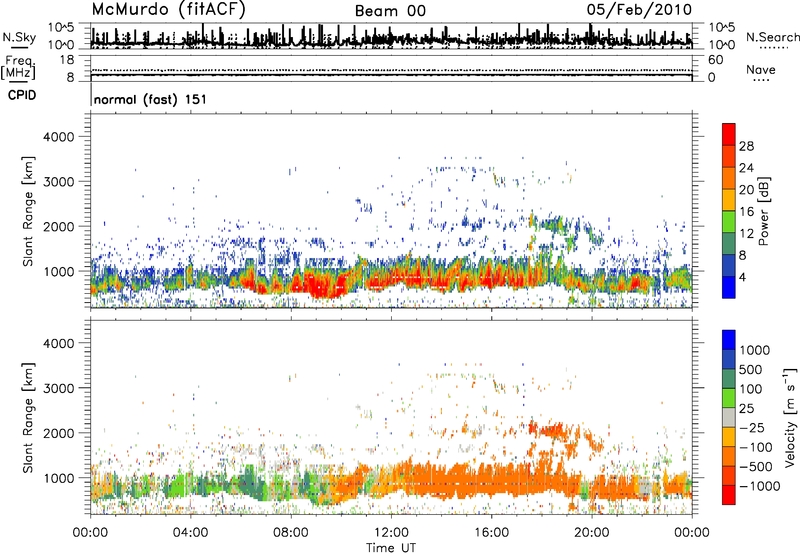
Task: Select the date "05/Feb/2010"
Action: pyautogui.click(x=639, y=9)
